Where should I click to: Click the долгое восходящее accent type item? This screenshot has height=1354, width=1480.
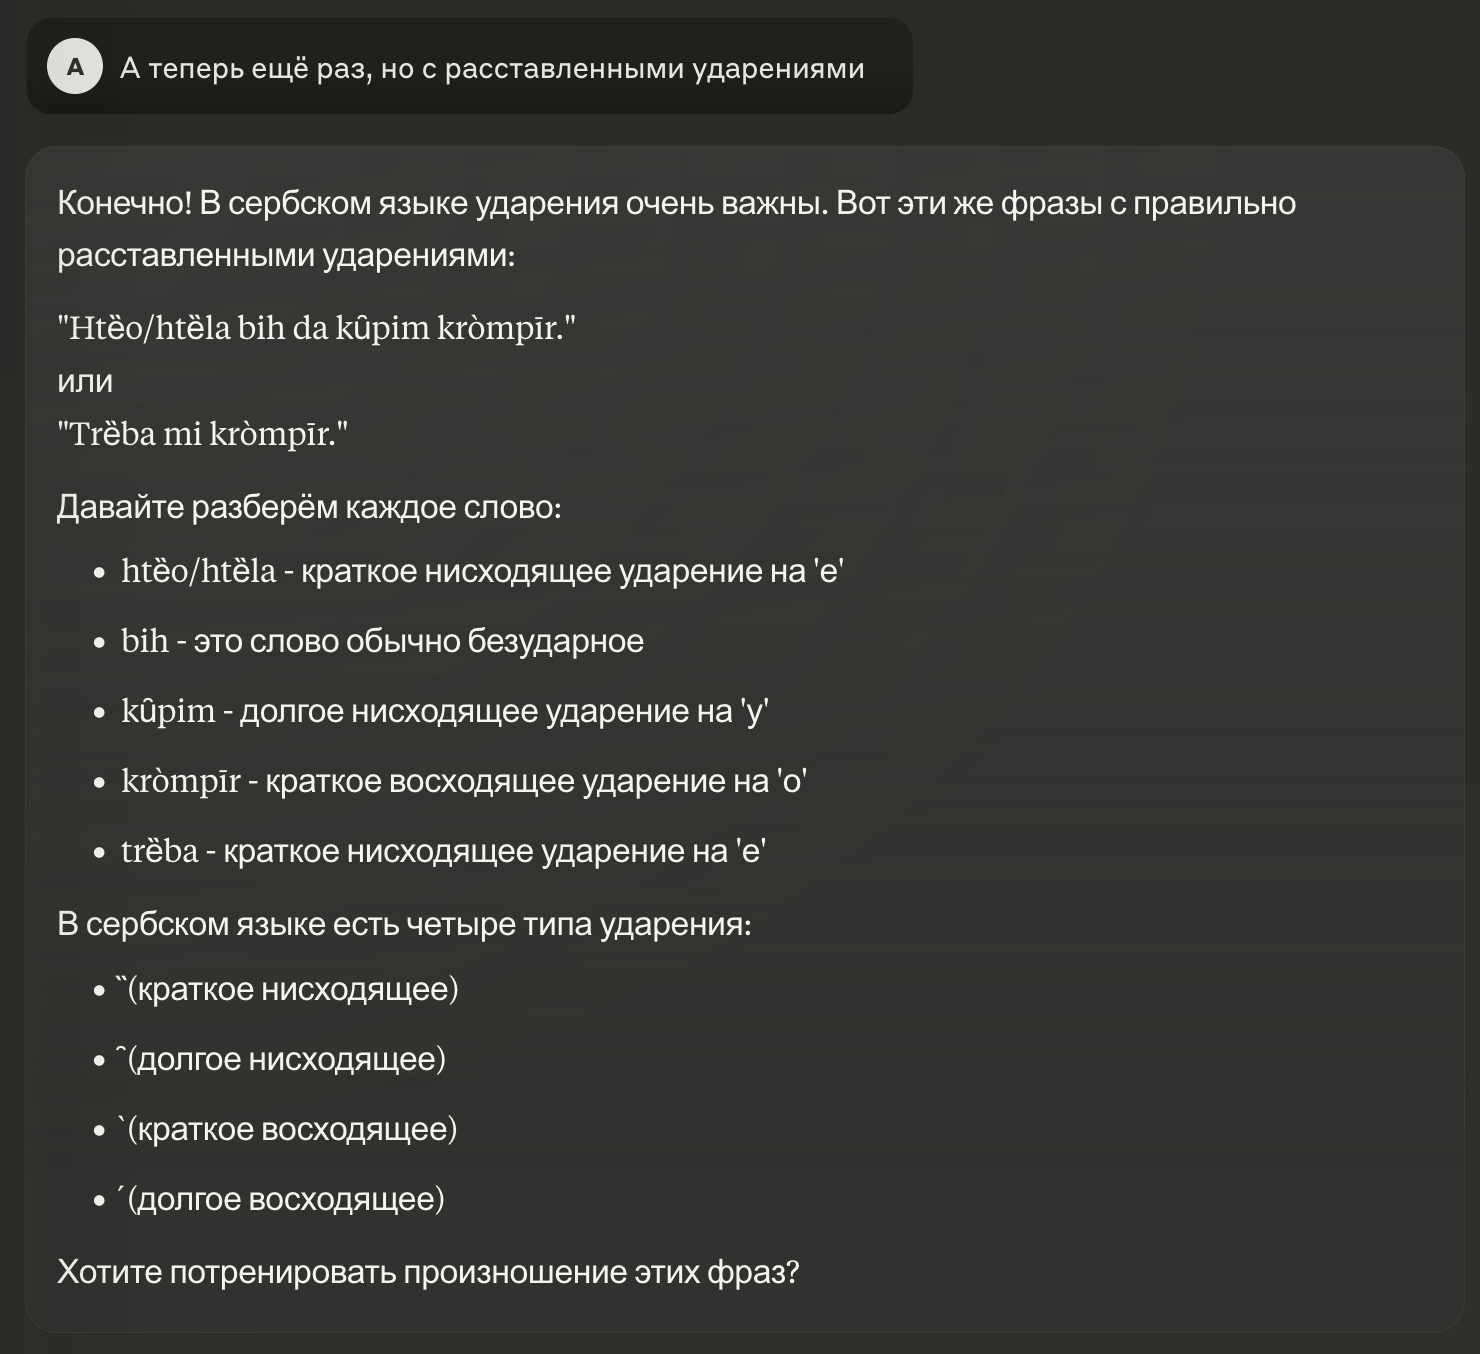281,1199
